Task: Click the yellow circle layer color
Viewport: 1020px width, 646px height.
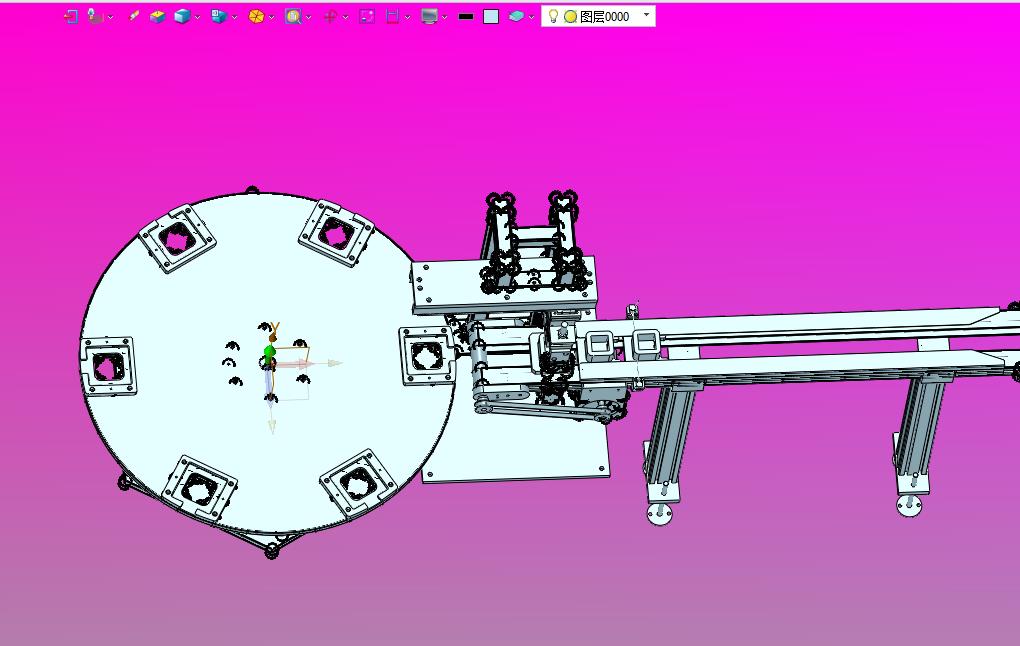Action: (x=570, y=17)
